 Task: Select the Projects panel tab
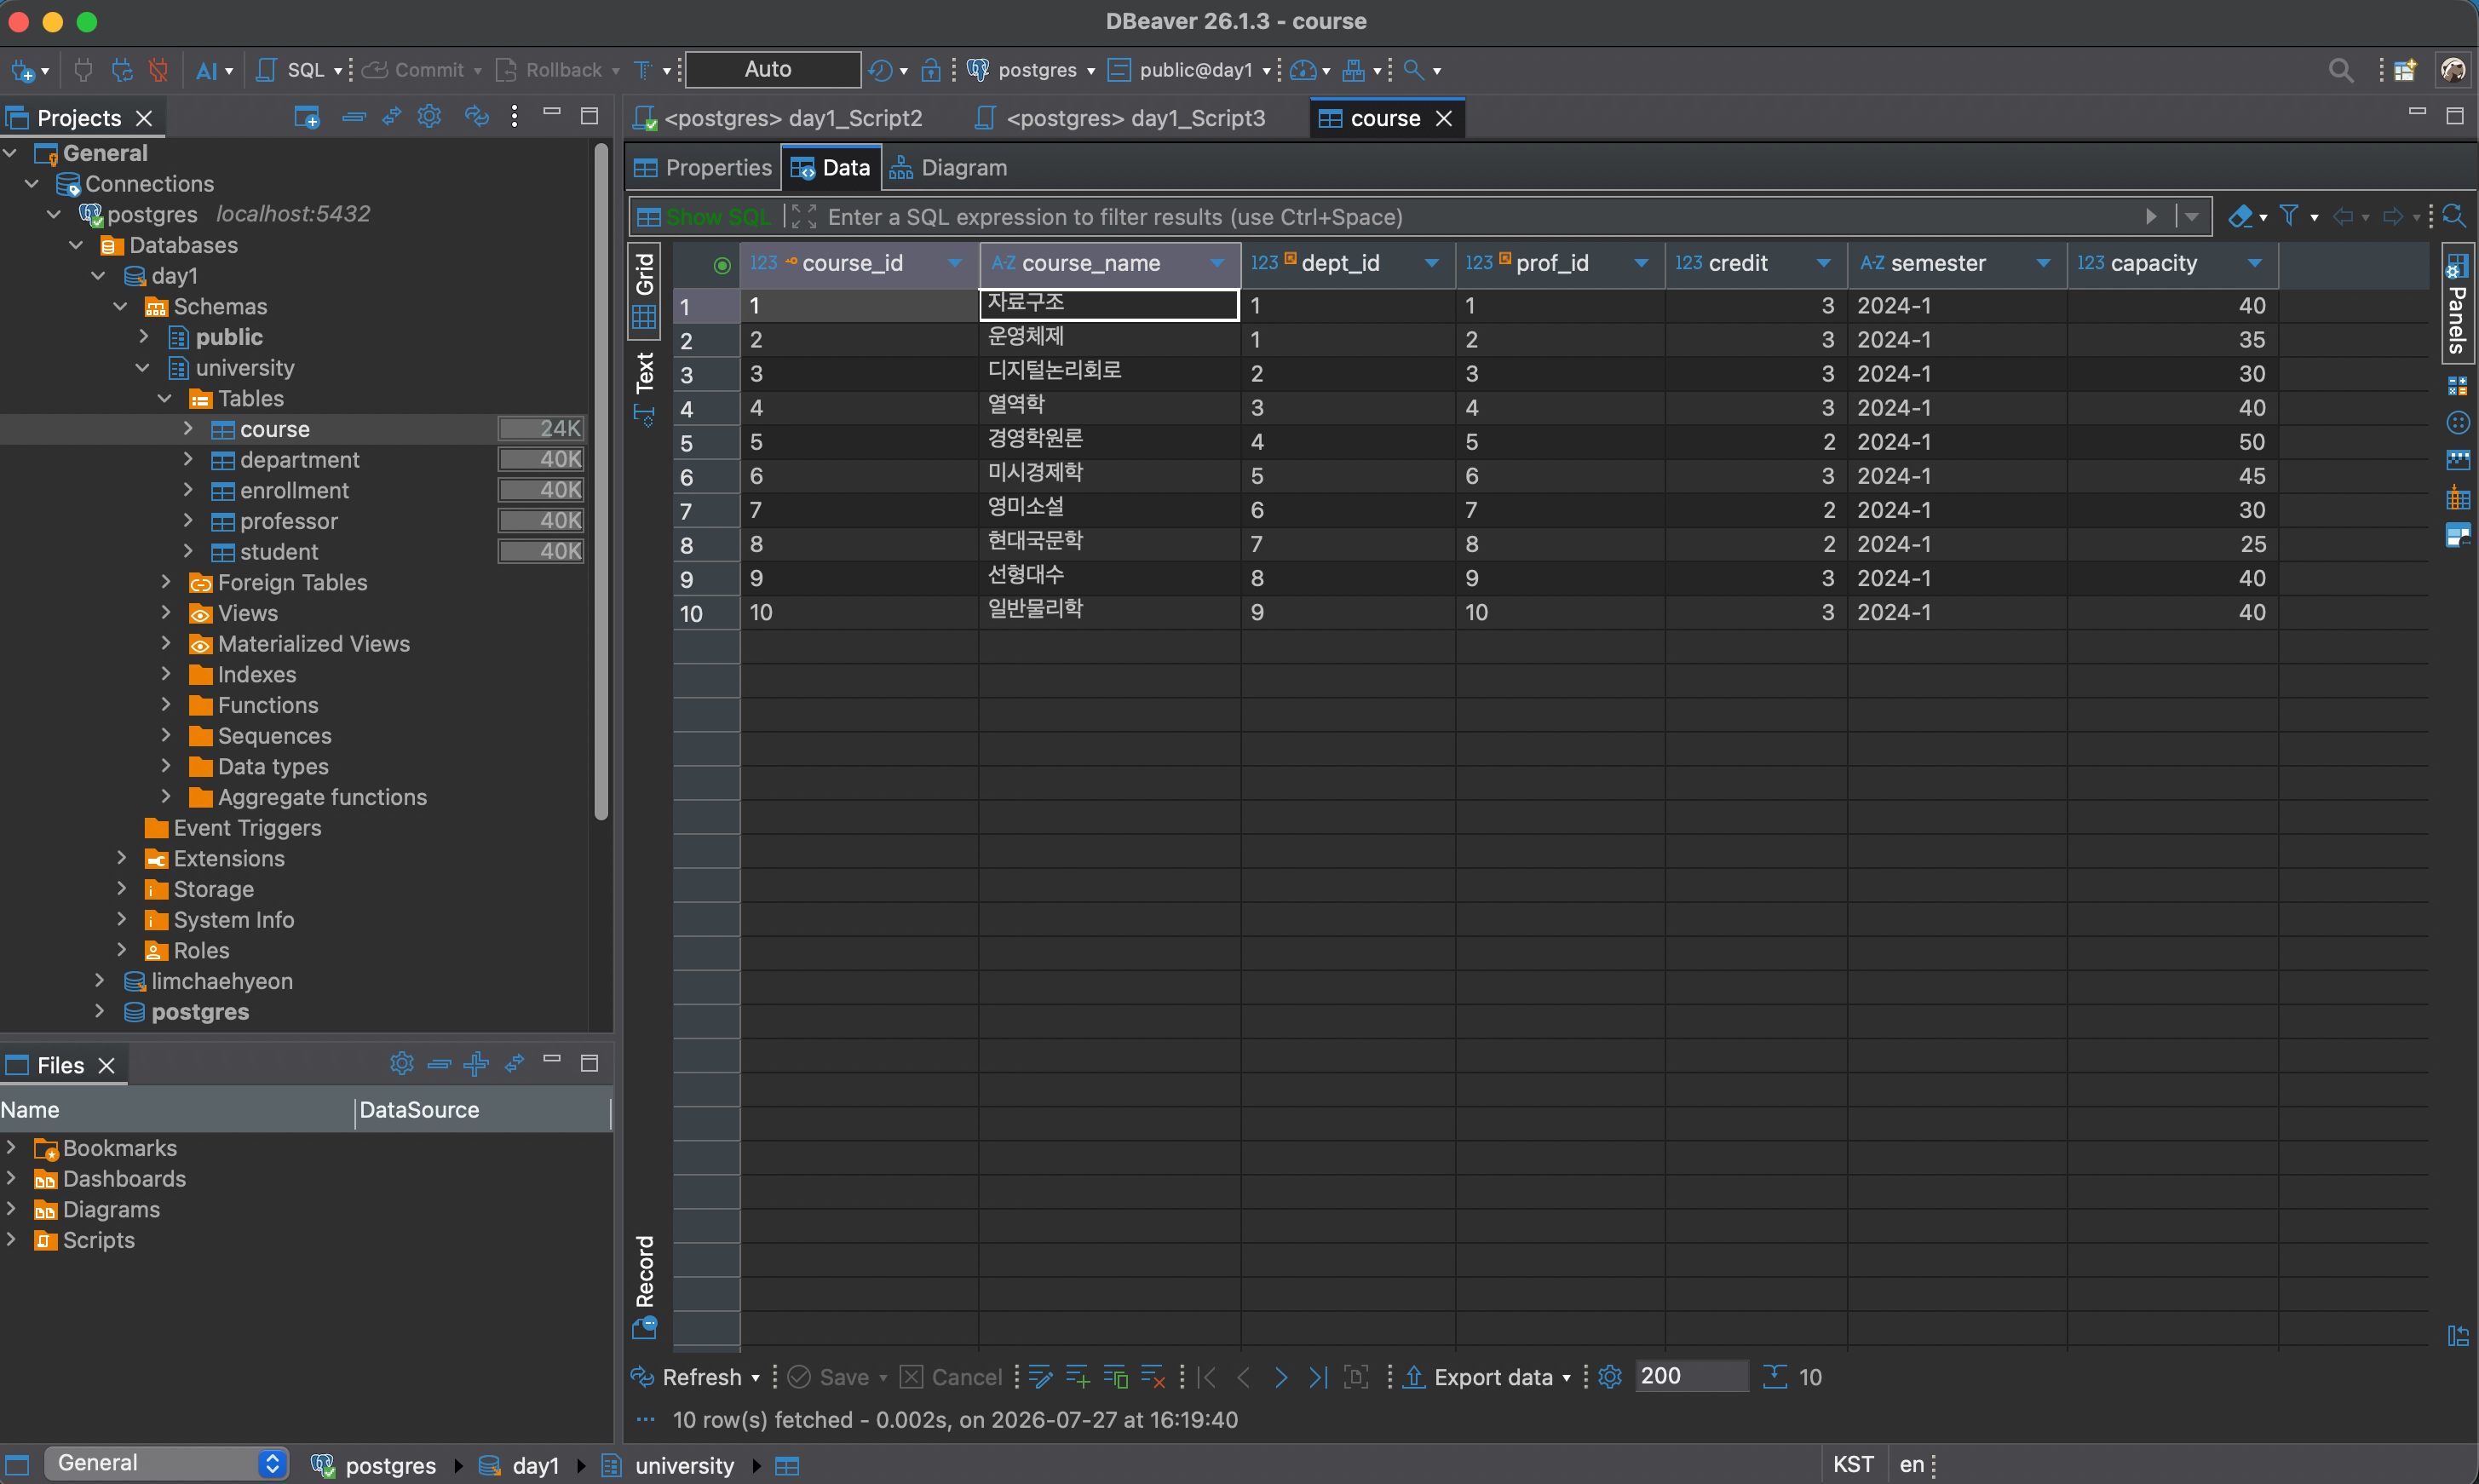[x=79, y=118]
